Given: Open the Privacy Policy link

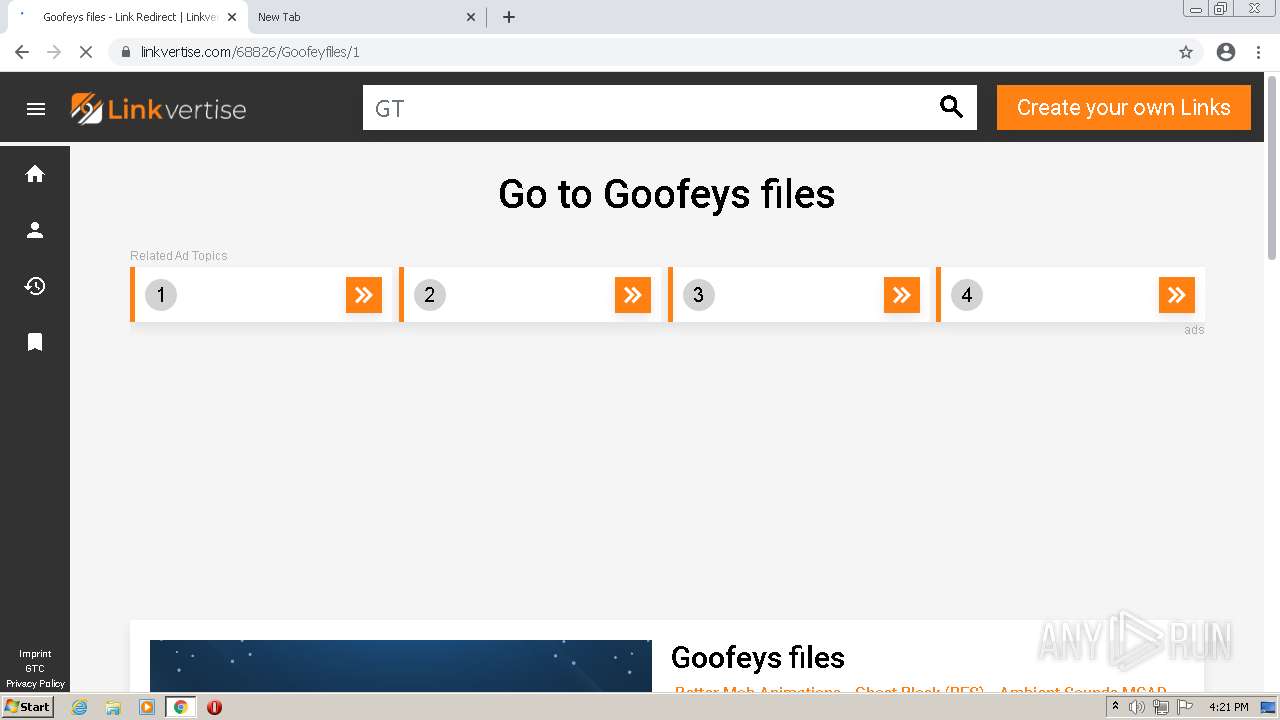Looking at the screenshot, I should (x=35, y=684).
